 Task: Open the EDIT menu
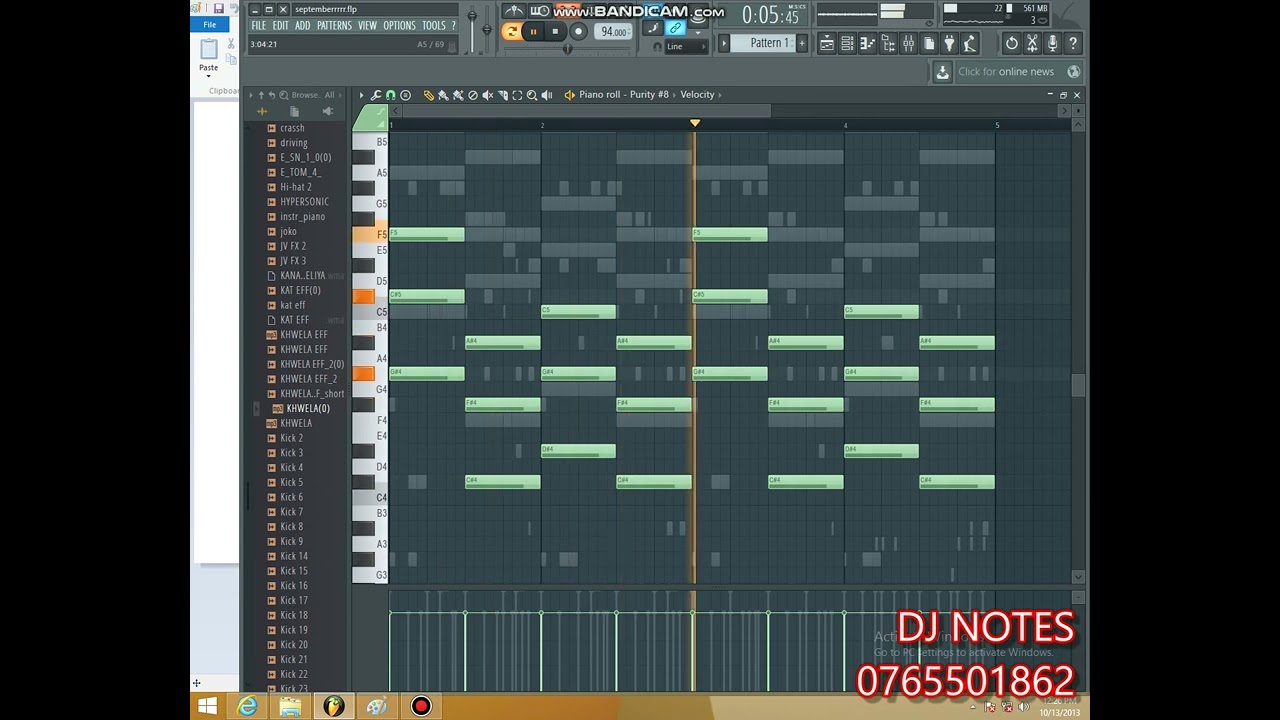click(x=281, y=26)
